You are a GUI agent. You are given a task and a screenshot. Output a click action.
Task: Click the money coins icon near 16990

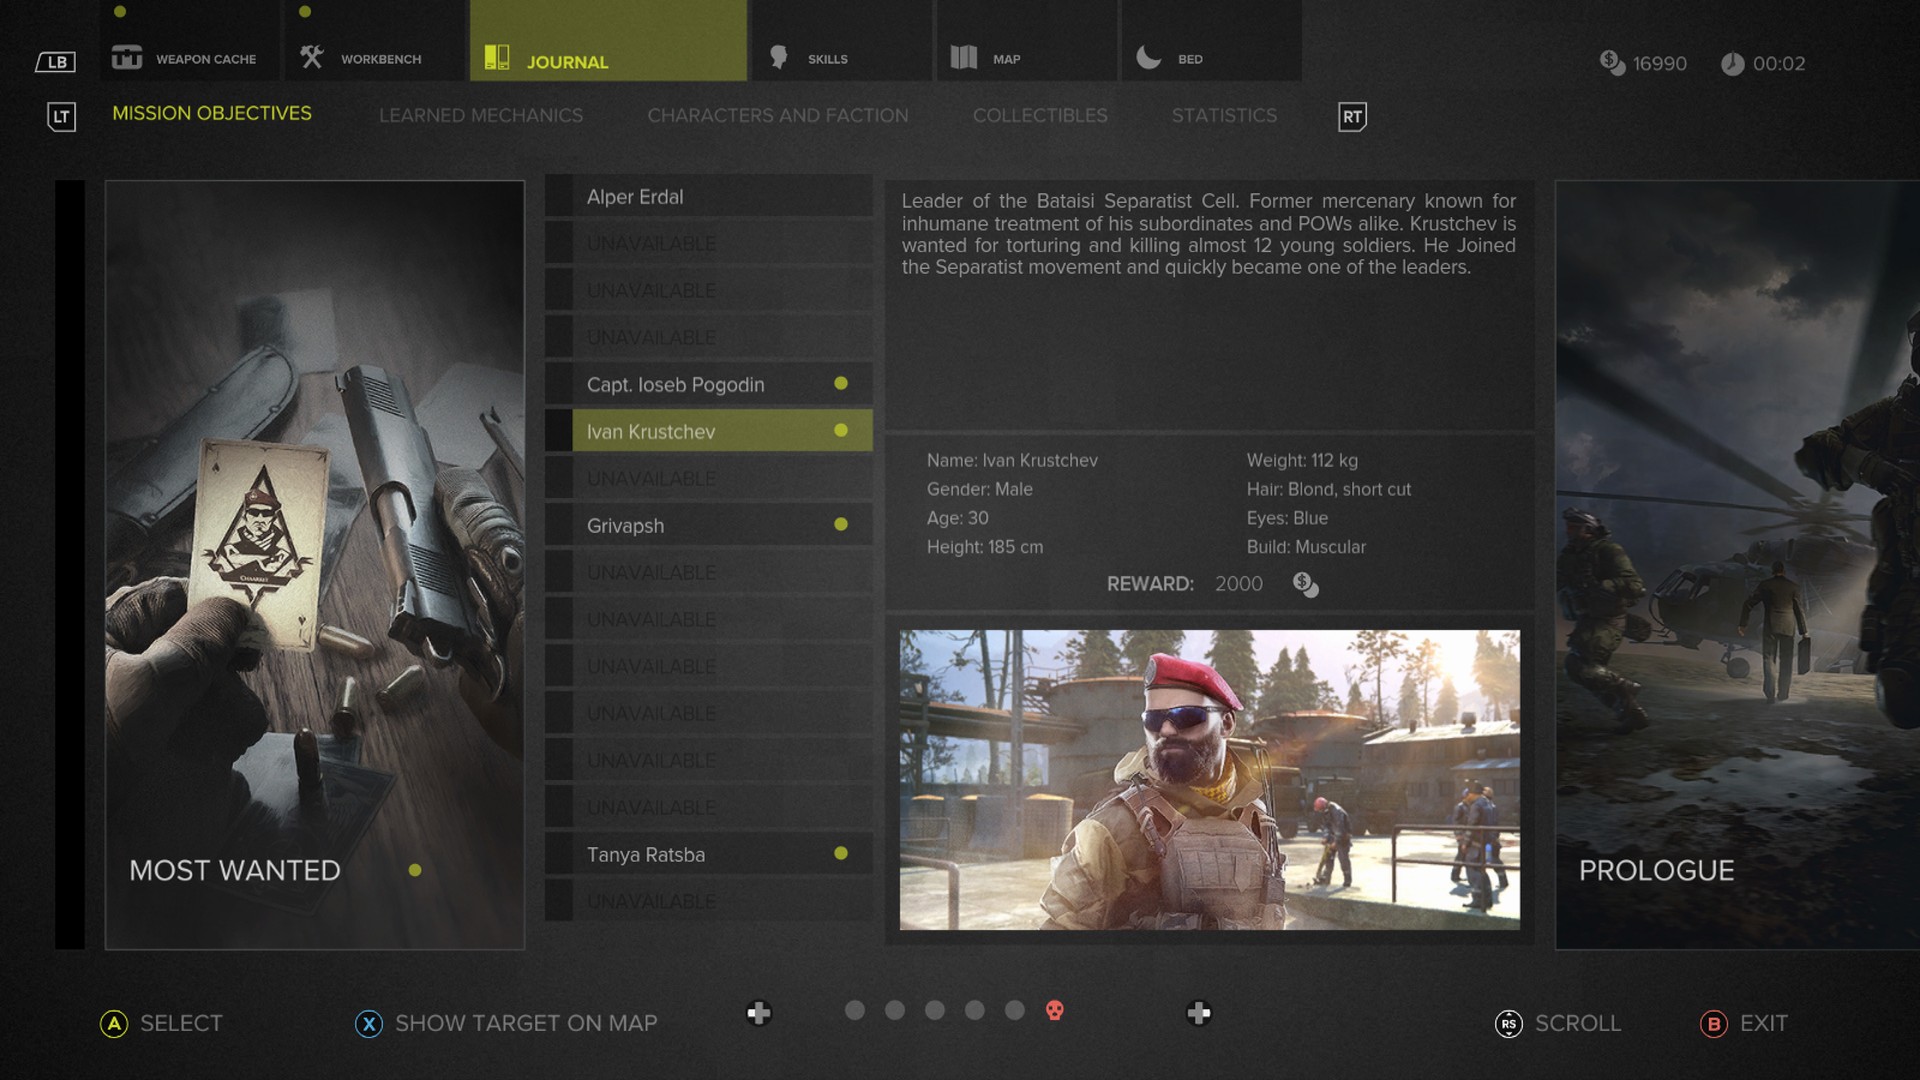pos(1612,63)
